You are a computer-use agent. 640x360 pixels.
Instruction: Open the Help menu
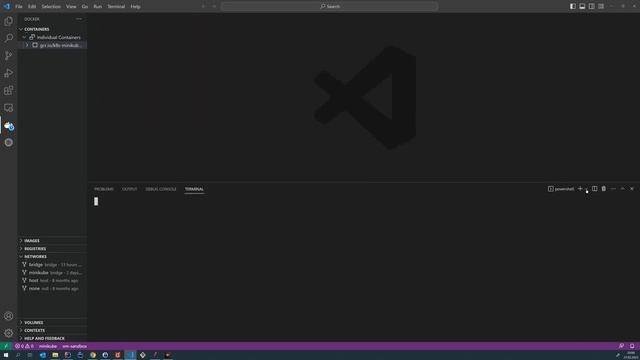pyautogui.click(x=135, y=7)
